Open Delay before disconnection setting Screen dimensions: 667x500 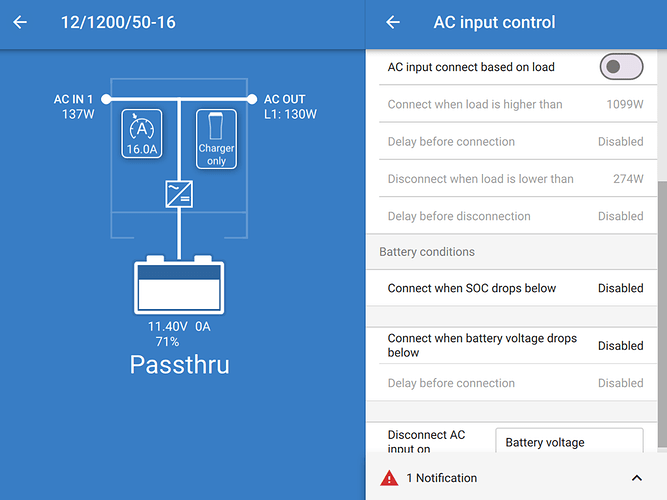tap(514, 216)
